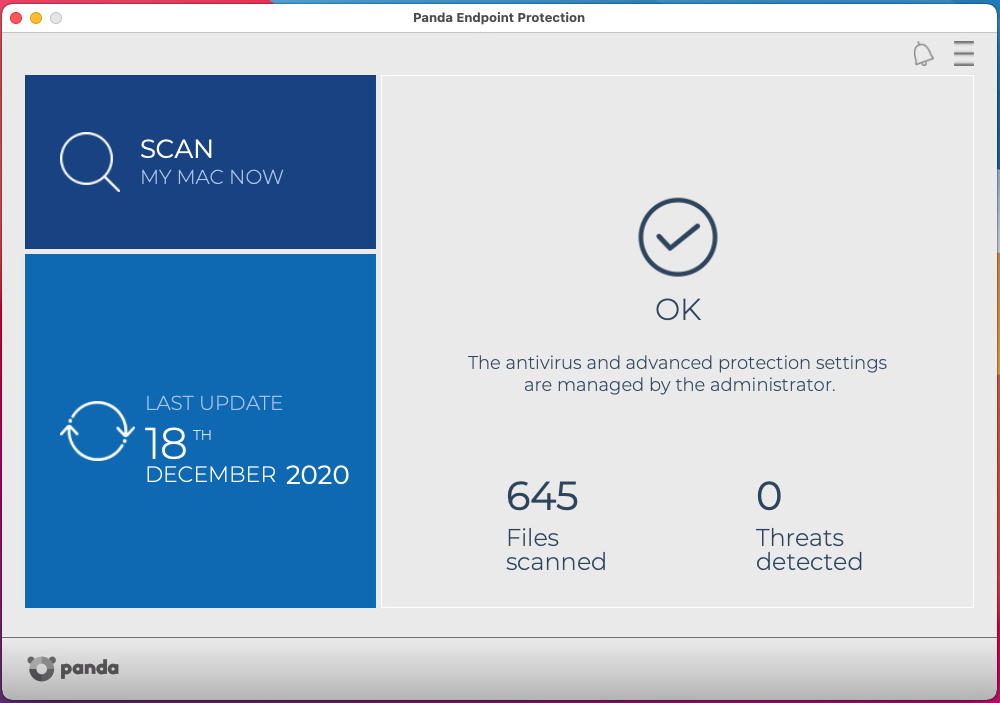This screenshot has width=1000, height=703.
Task: Click the OK checkmark status icon
Action: [678, 237]
